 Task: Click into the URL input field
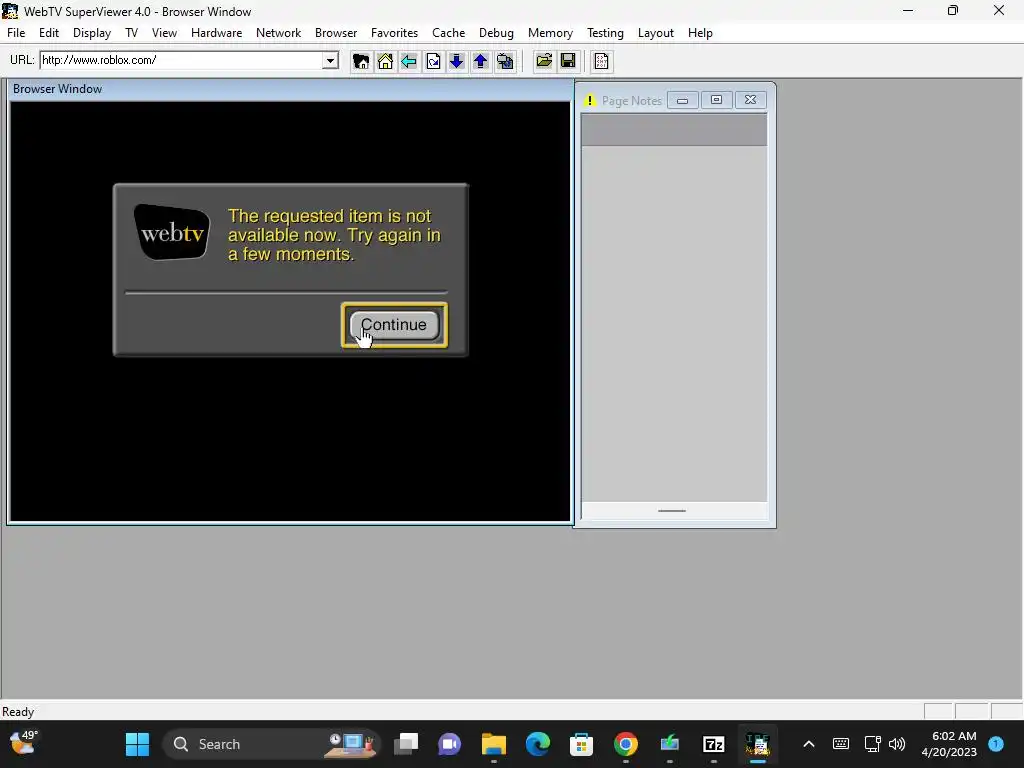pos(182,61)
